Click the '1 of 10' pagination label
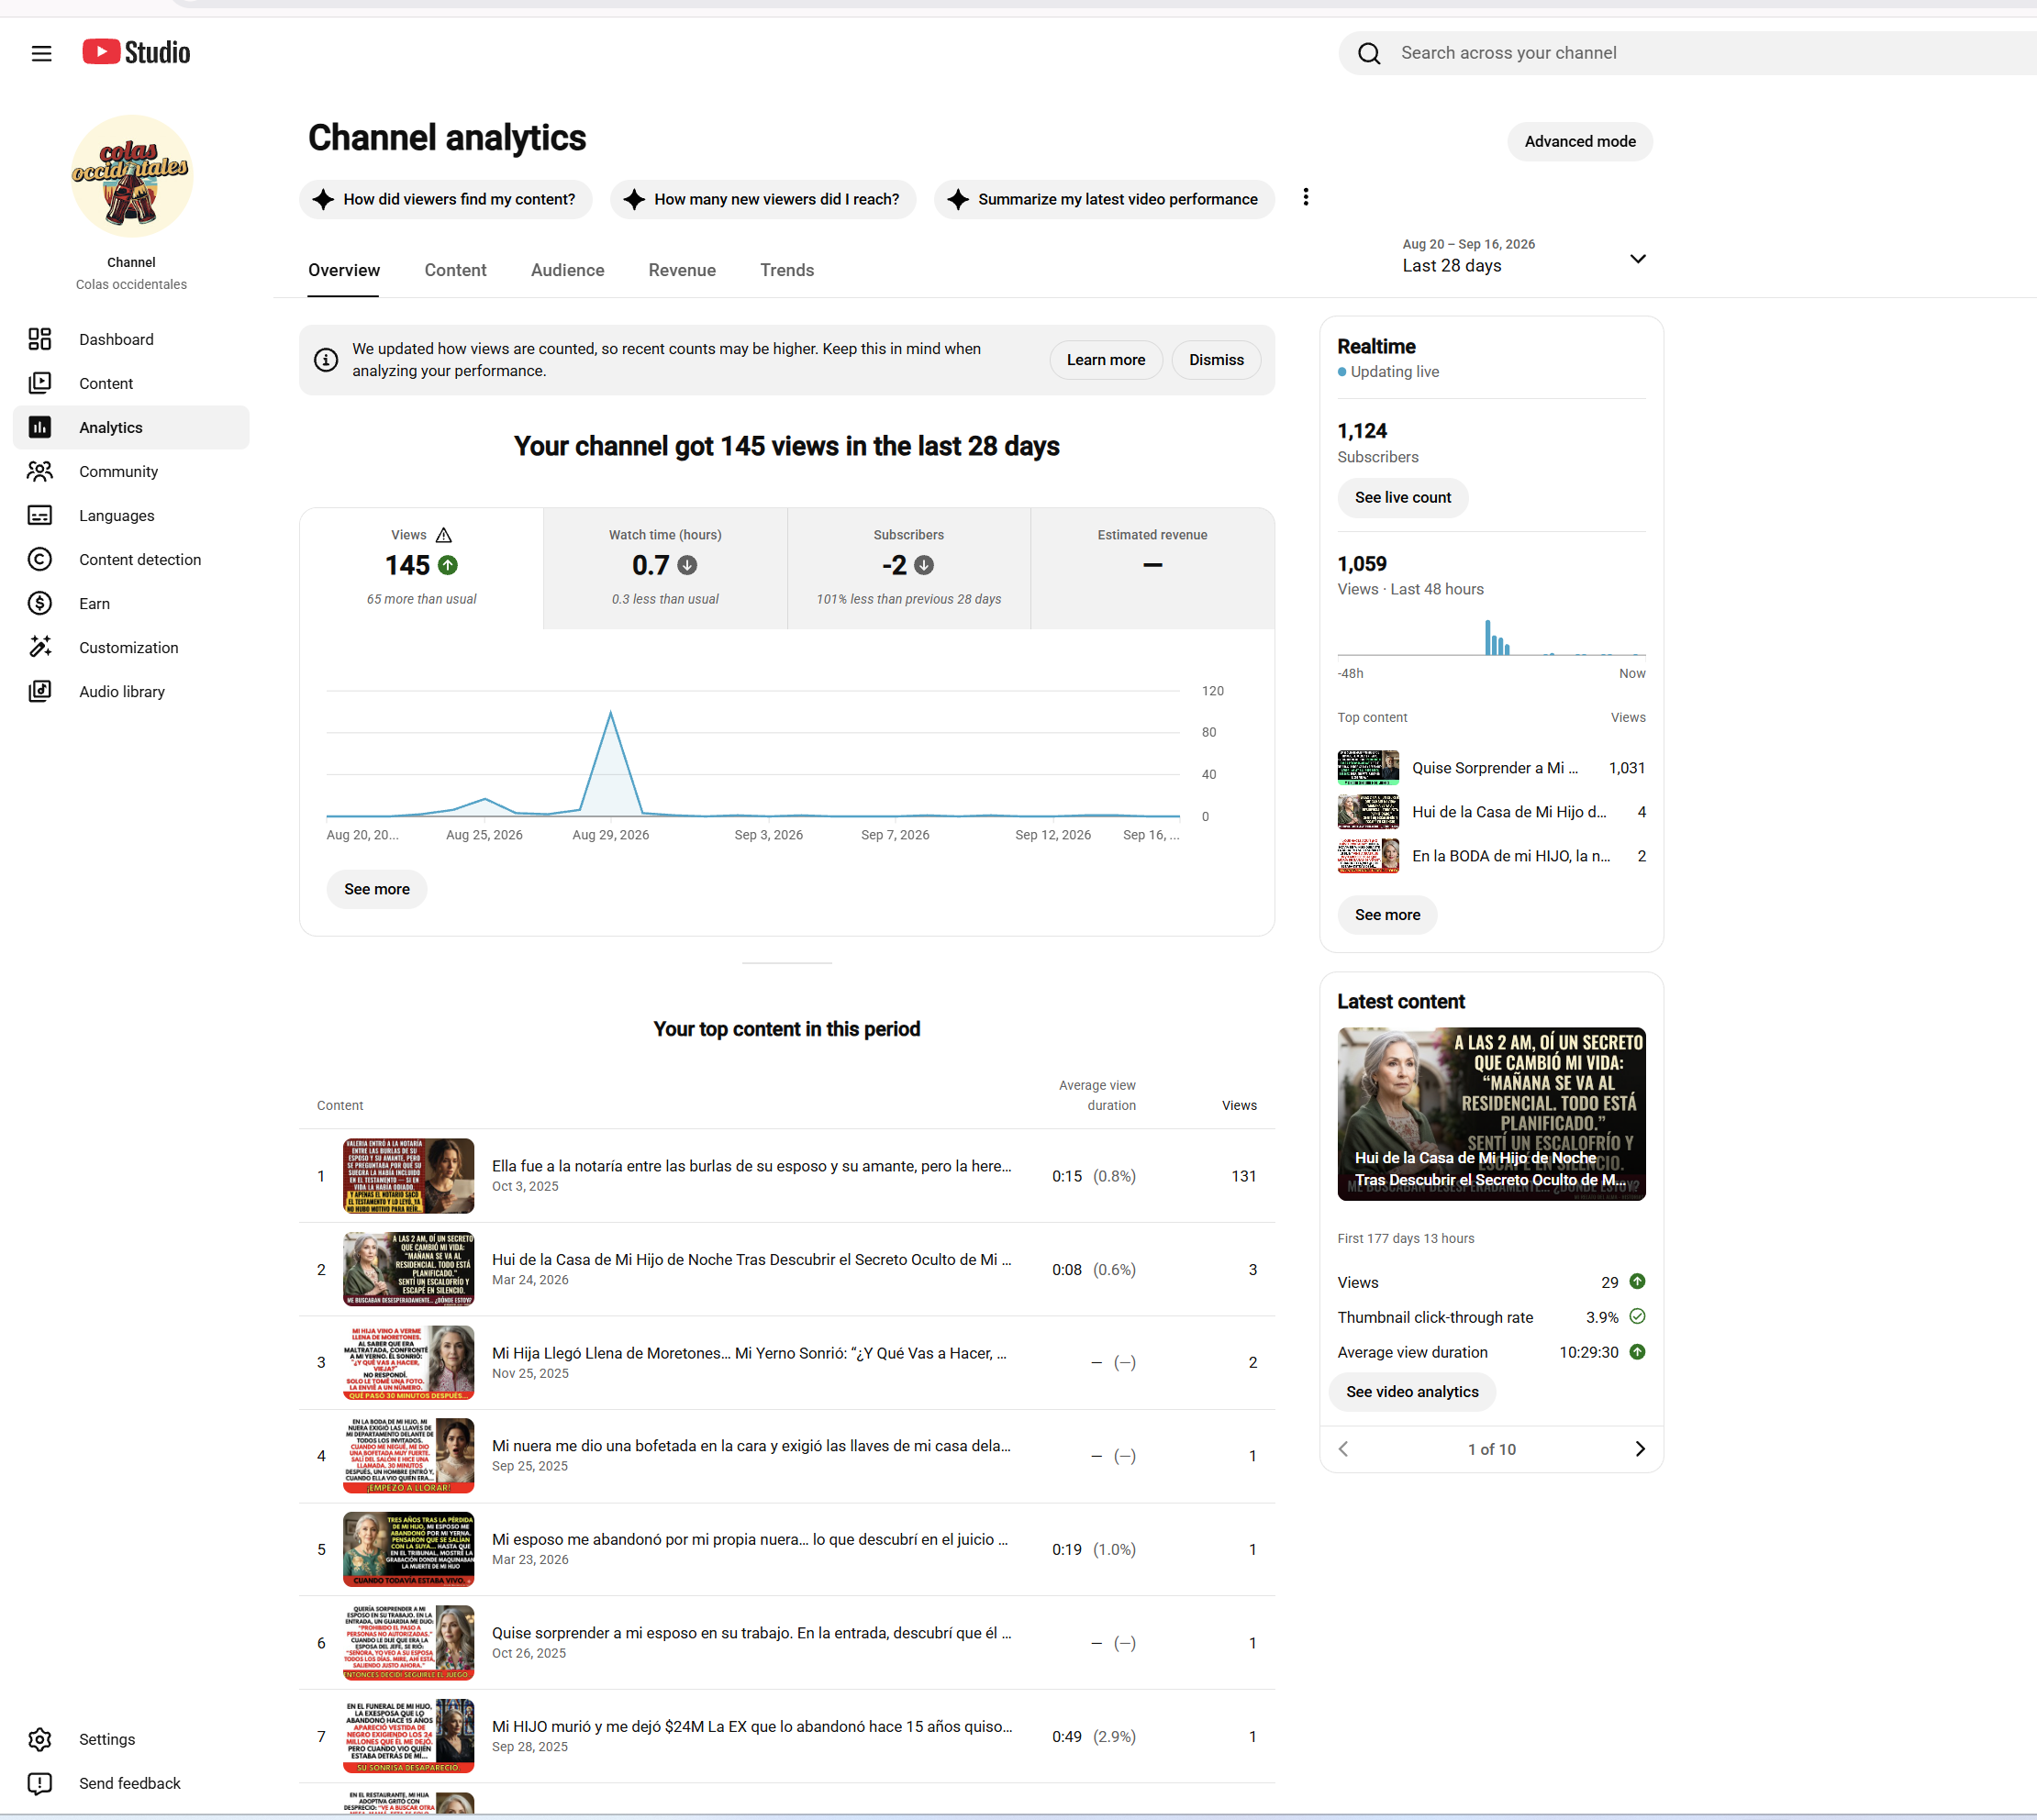Screen dimensions: 2037x1820 pyautogui.click(x=1491, y=1449)
